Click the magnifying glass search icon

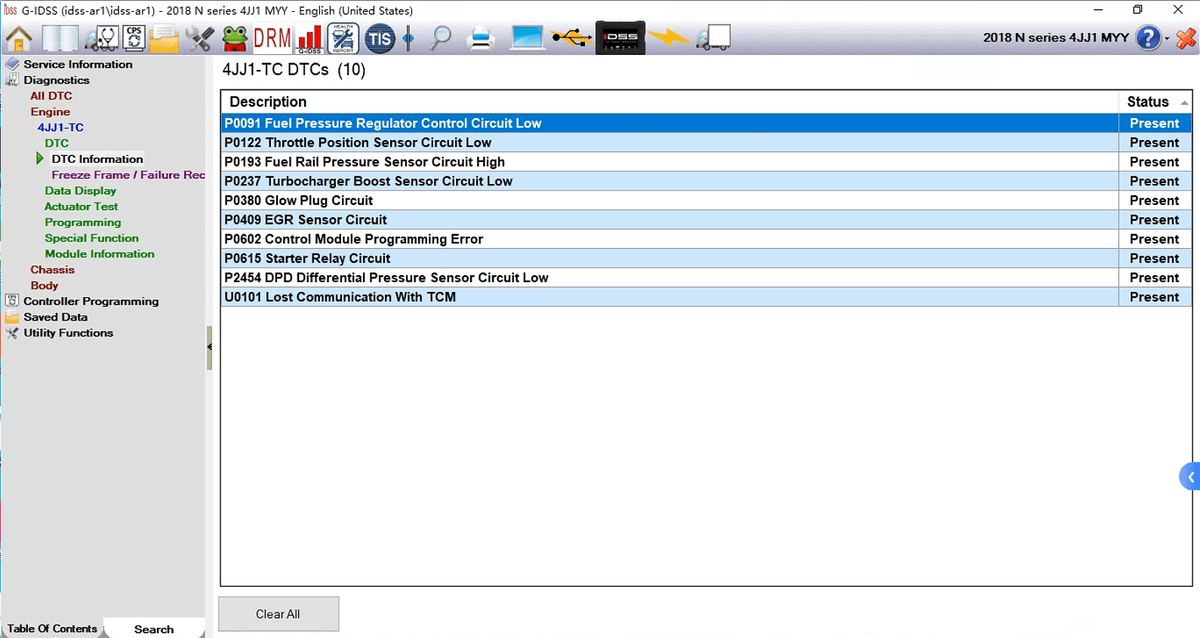[x=440, y=39]
